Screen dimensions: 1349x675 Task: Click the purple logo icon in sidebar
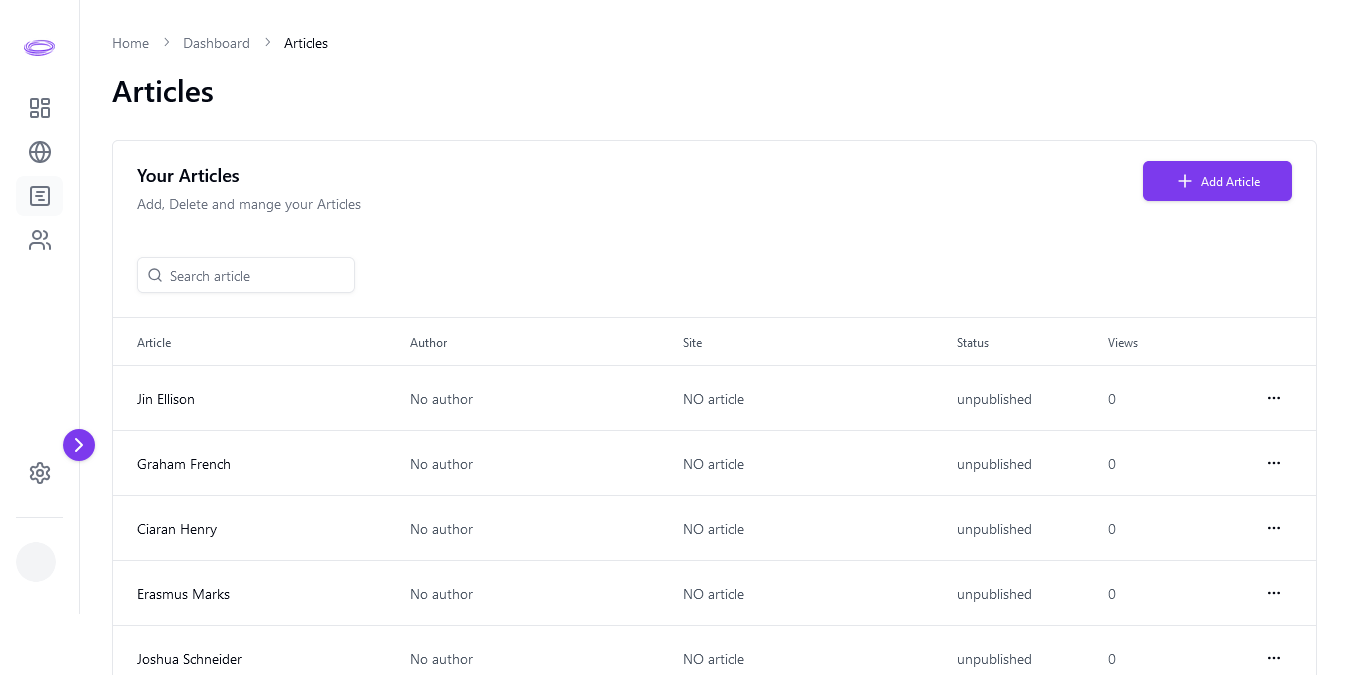(39, 47)
